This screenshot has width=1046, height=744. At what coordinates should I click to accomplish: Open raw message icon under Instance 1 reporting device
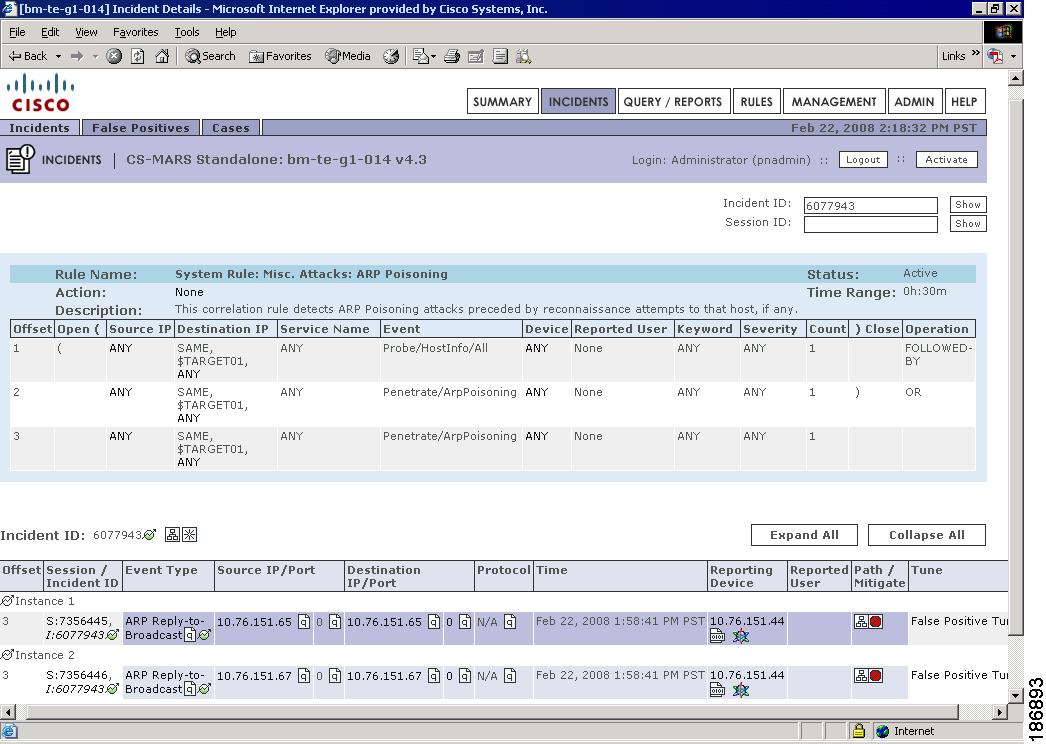(x=717, y=636)
